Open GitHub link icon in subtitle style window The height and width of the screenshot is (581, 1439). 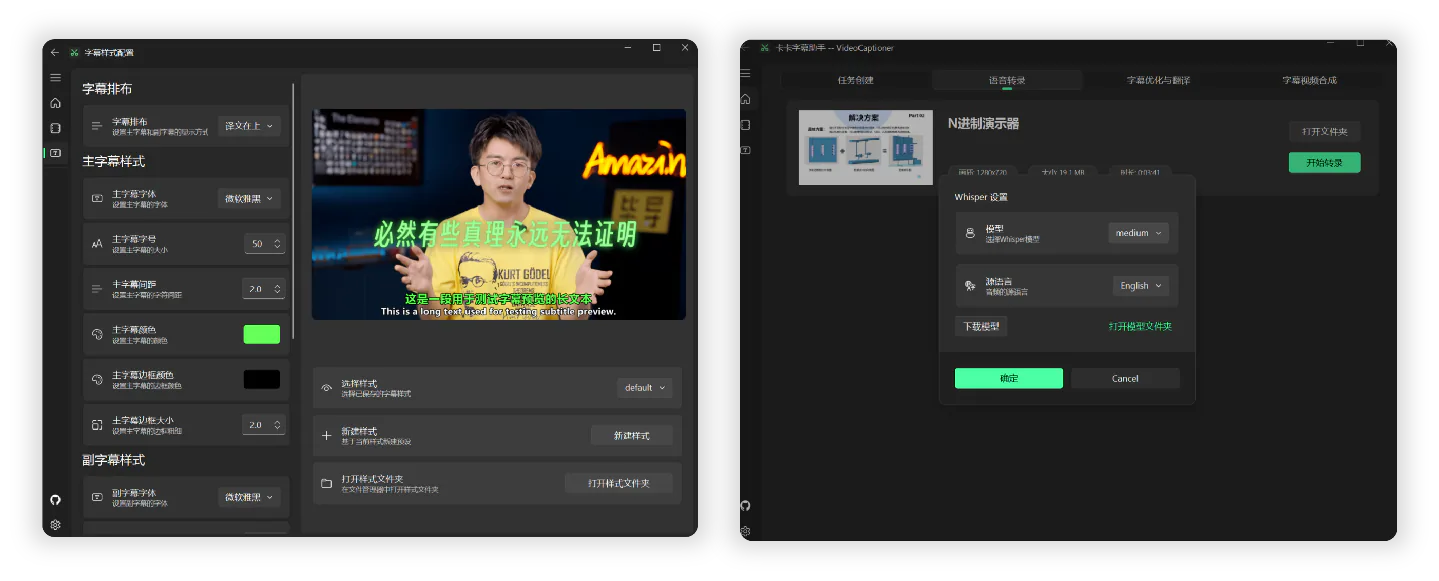coord(56,500)
